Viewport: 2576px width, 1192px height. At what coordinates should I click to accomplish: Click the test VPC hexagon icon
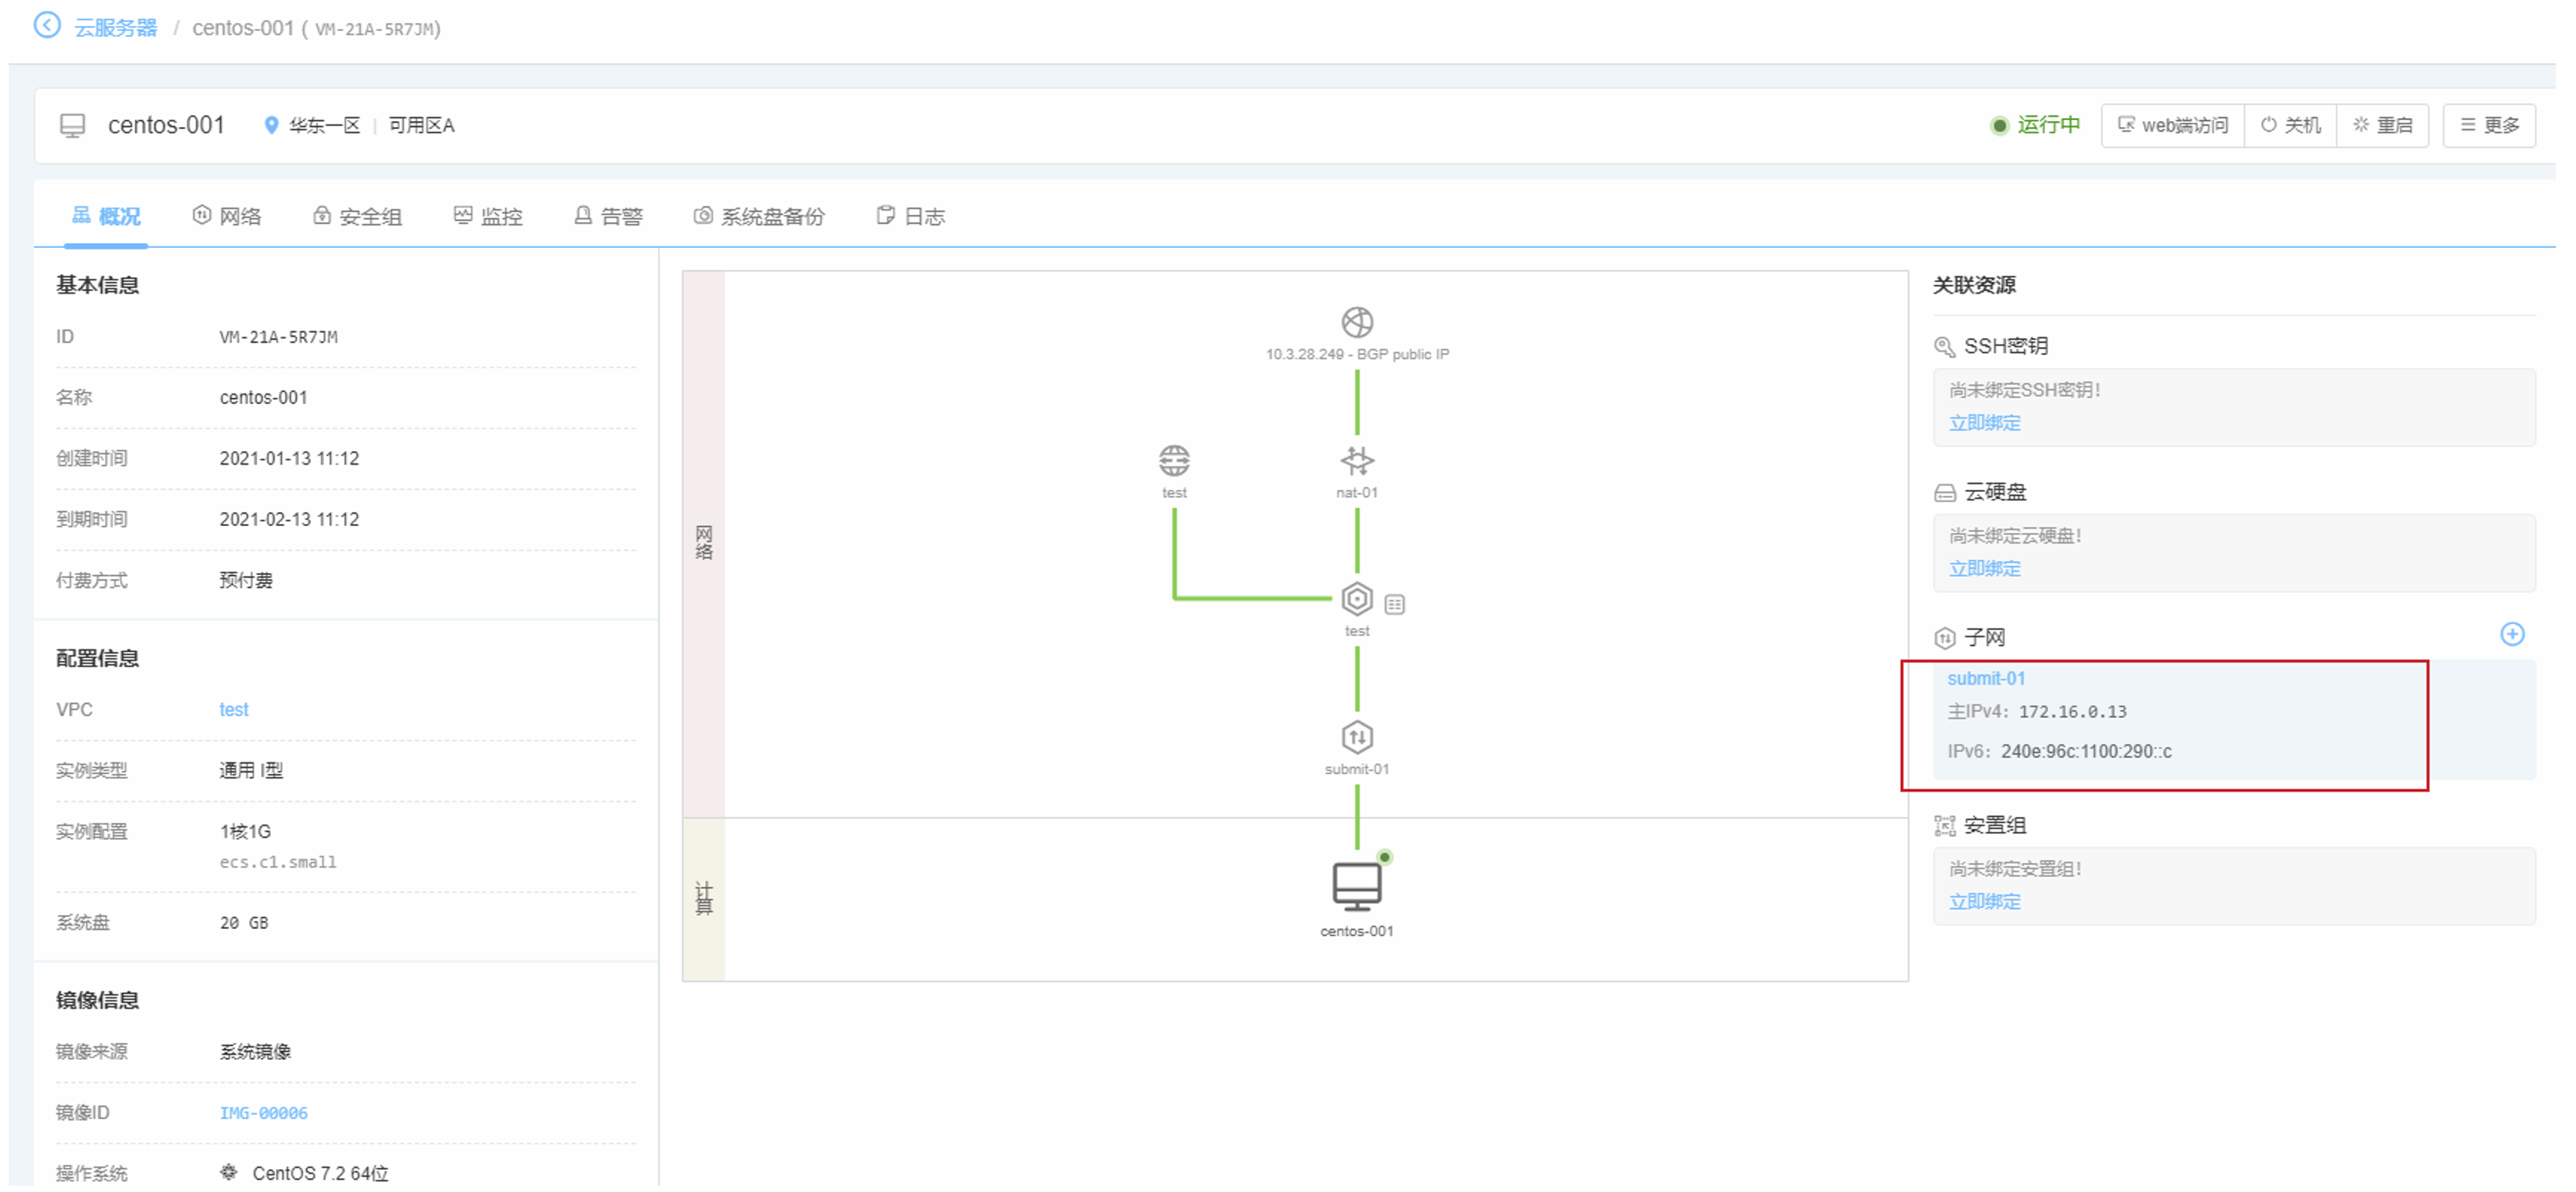click(x=1356, y=599)
